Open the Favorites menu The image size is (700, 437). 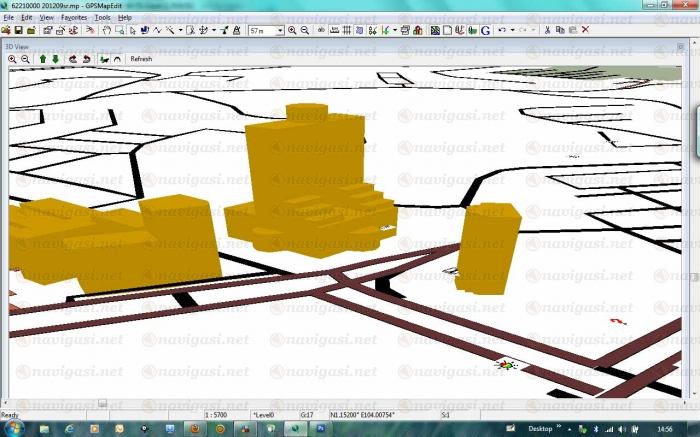[74, 17]
